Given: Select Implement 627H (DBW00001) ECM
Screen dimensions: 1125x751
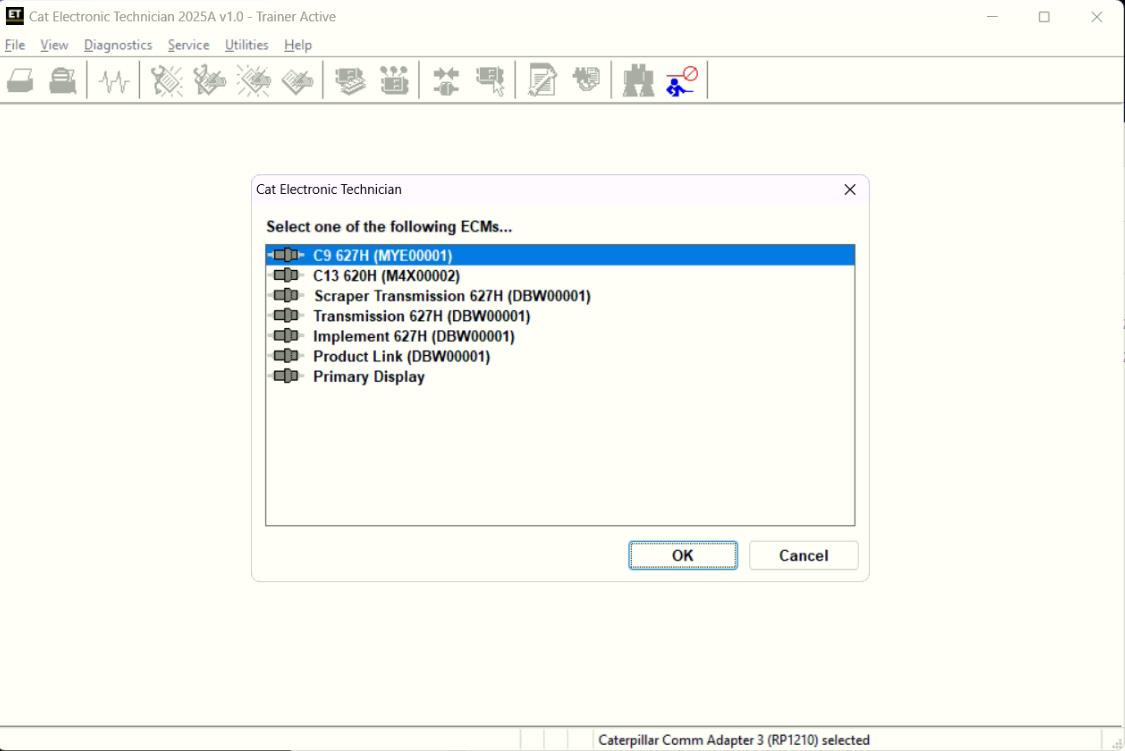Looking at the screenshot, I should pyautogui.click(x=560, y=336).
